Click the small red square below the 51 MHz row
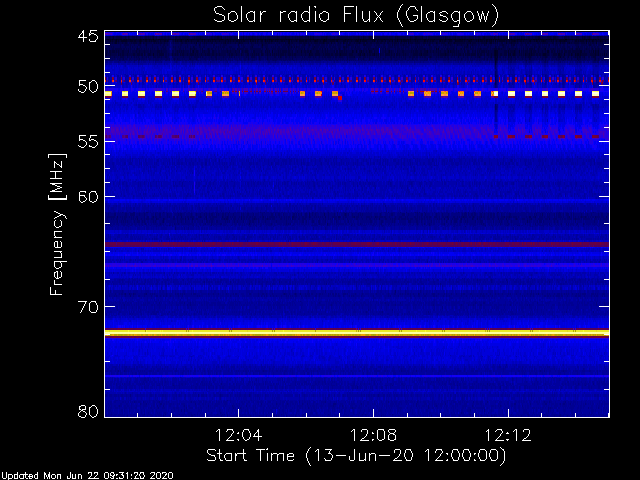The image size is (640, 480). [x=340, y=98]
